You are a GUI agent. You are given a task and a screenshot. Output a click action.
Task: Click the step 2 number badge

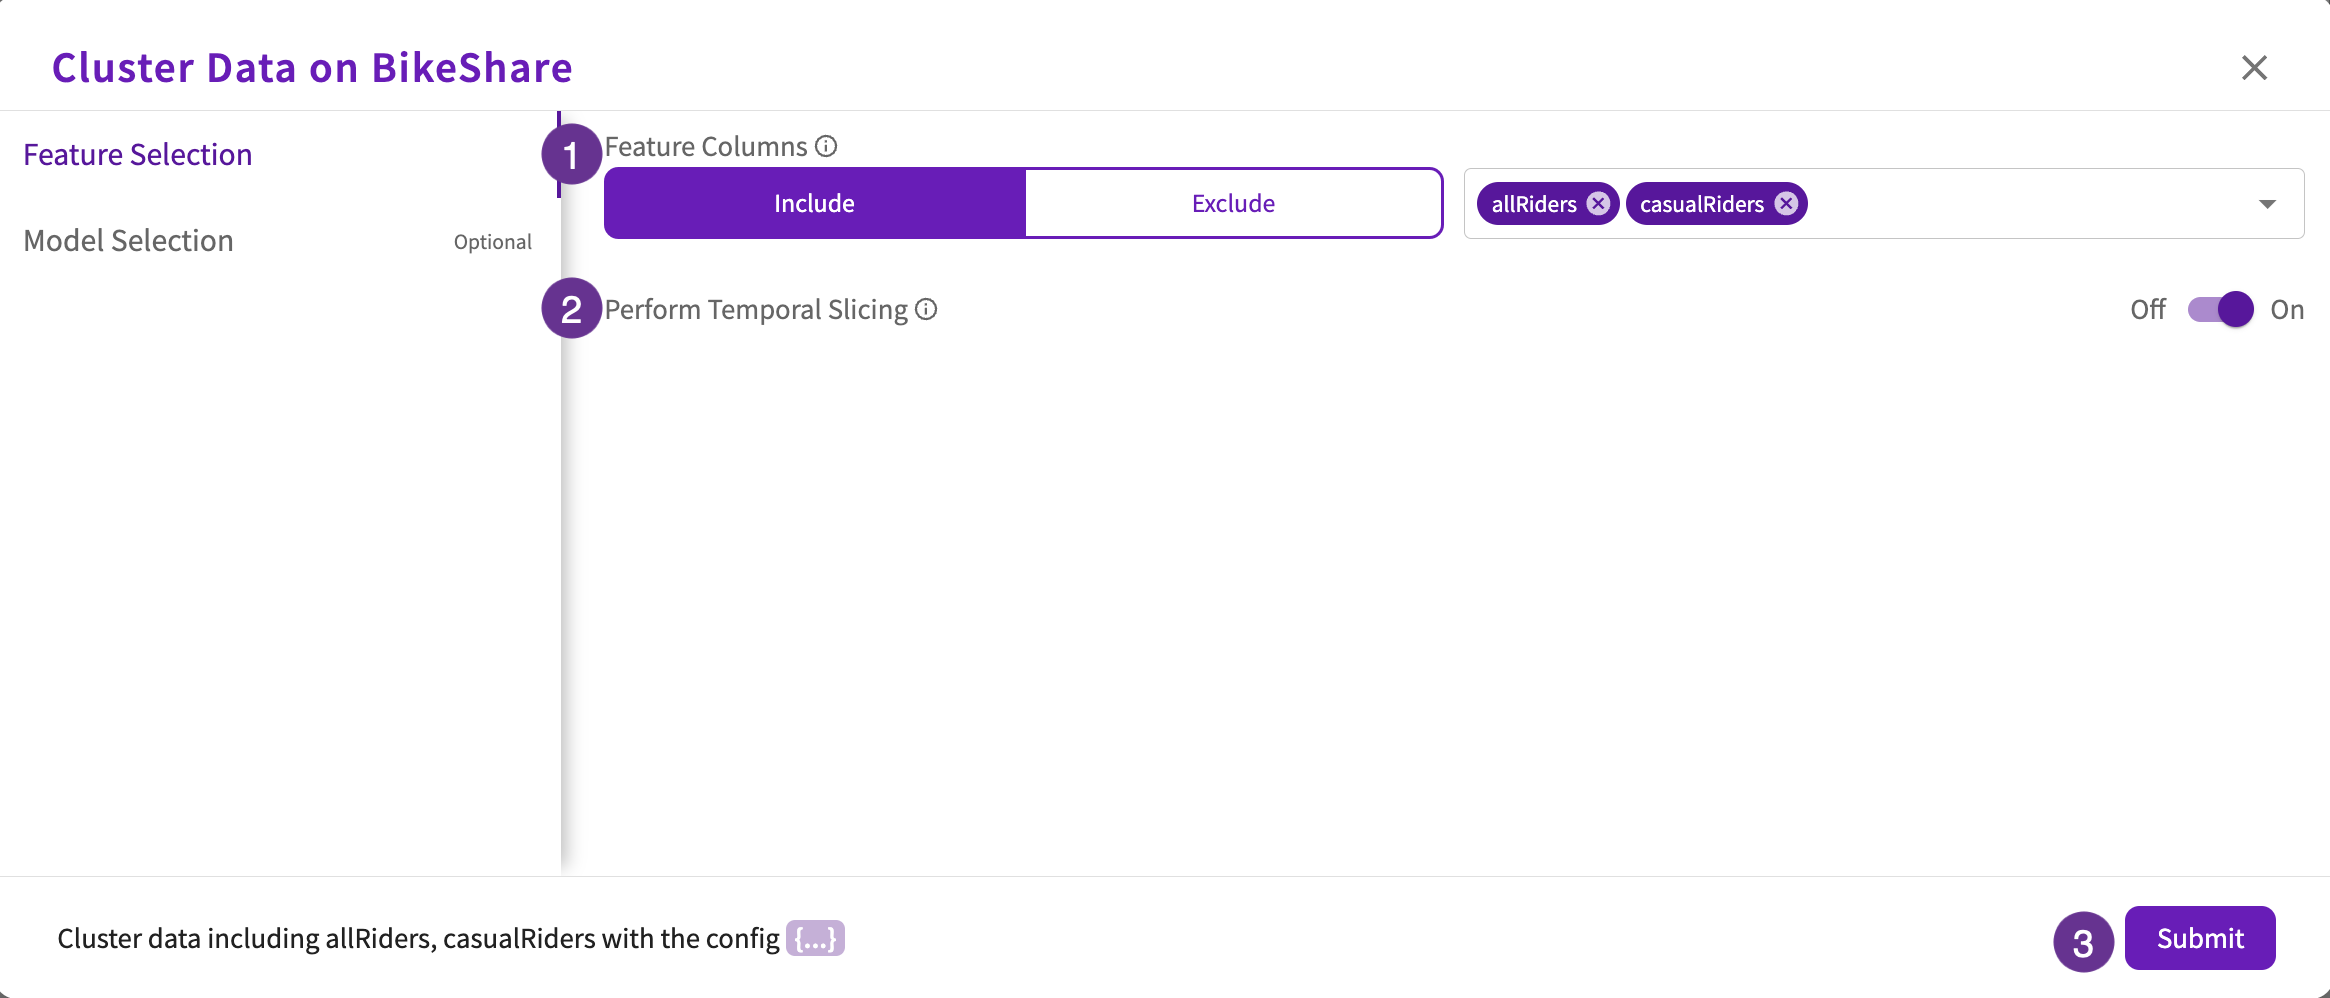571,308
